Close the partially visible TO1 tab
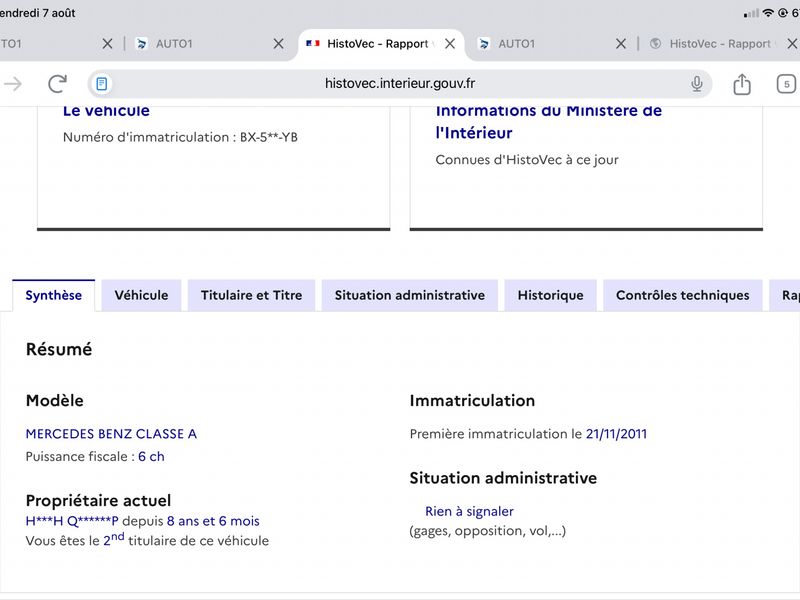The width and height of the screenshot is (800, 600). pos(107,44)
